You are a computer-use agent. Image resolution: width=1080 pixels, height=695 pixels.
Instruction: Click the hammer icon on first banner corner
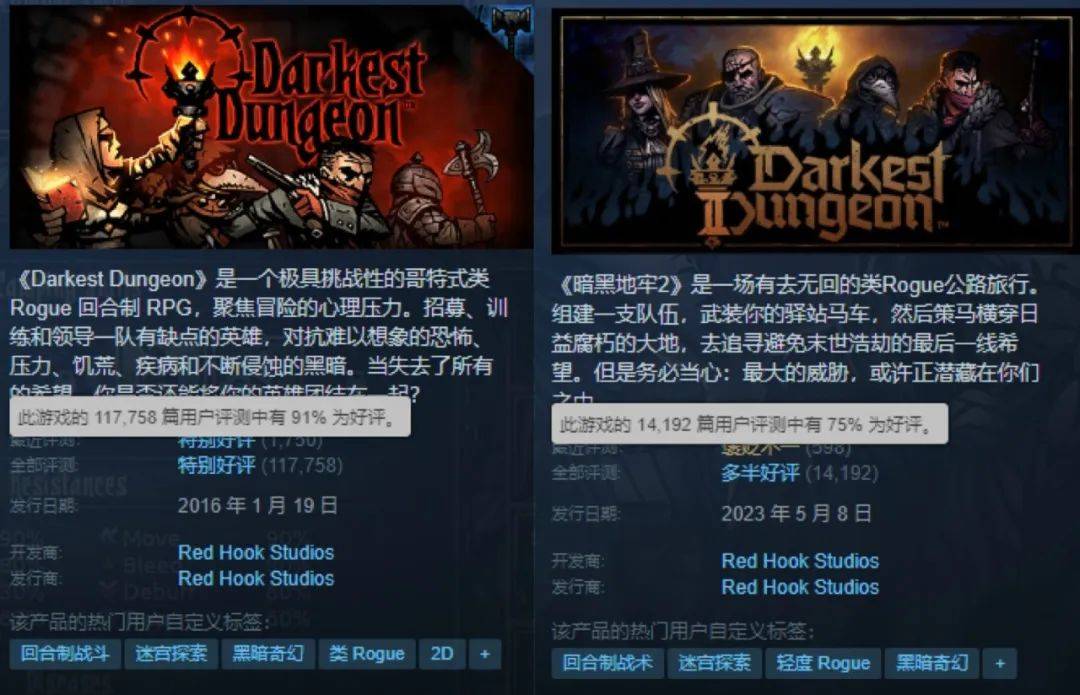[x=511, y=25]
